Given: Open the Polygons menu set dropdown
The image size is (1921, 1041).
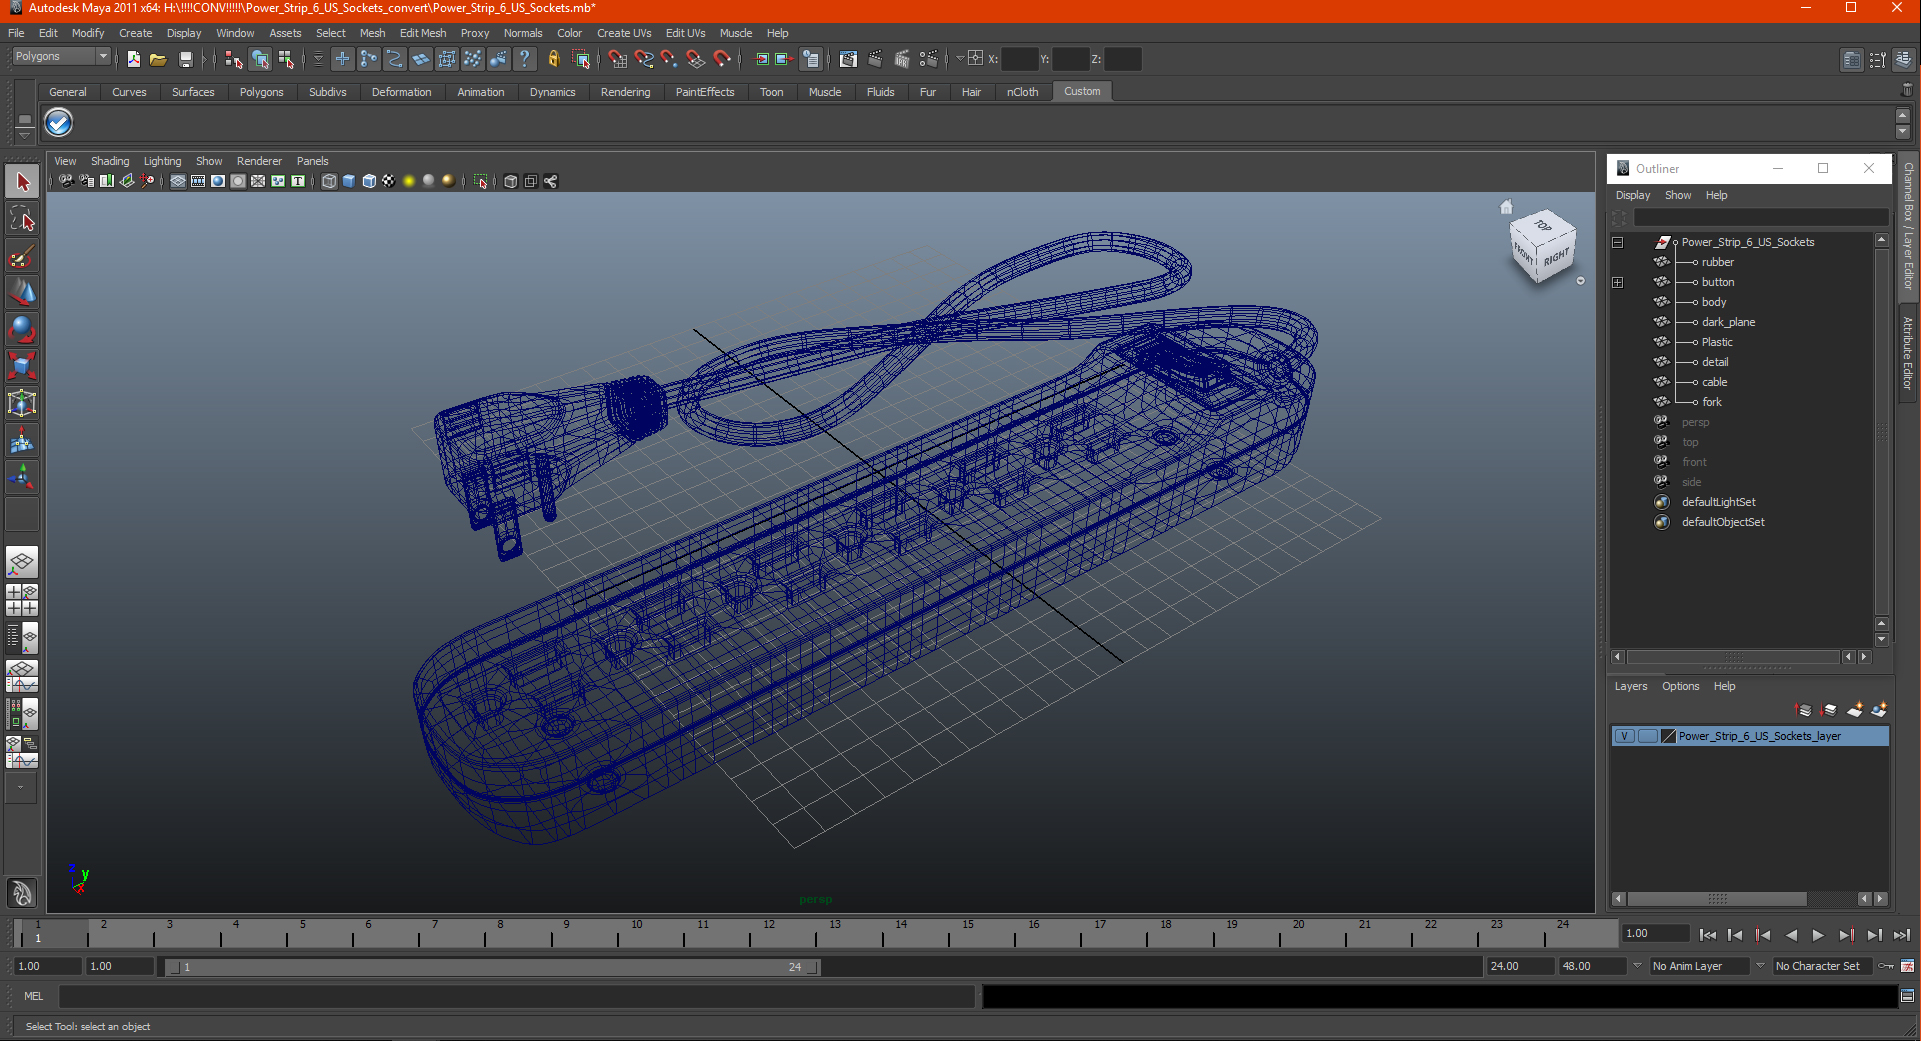Looking at the screenshot, I should (60, 57).
